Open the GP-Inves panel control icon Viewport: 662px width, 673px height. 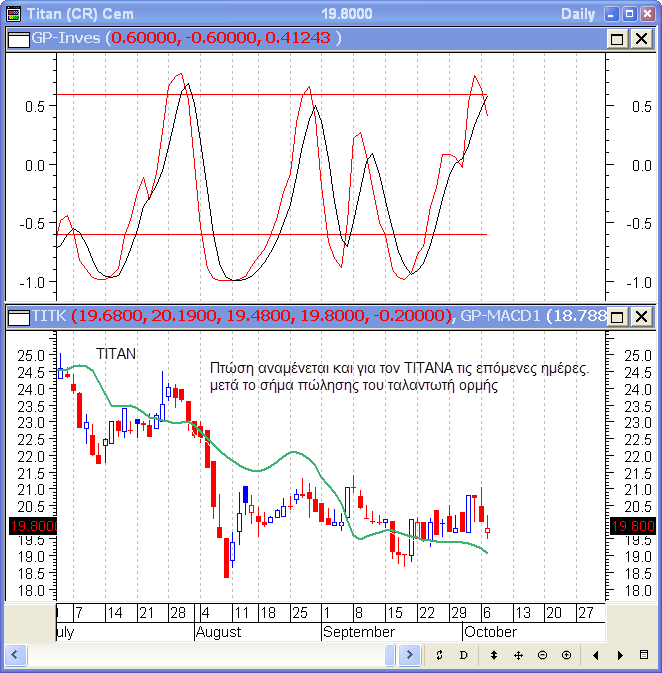pos(16,38)
